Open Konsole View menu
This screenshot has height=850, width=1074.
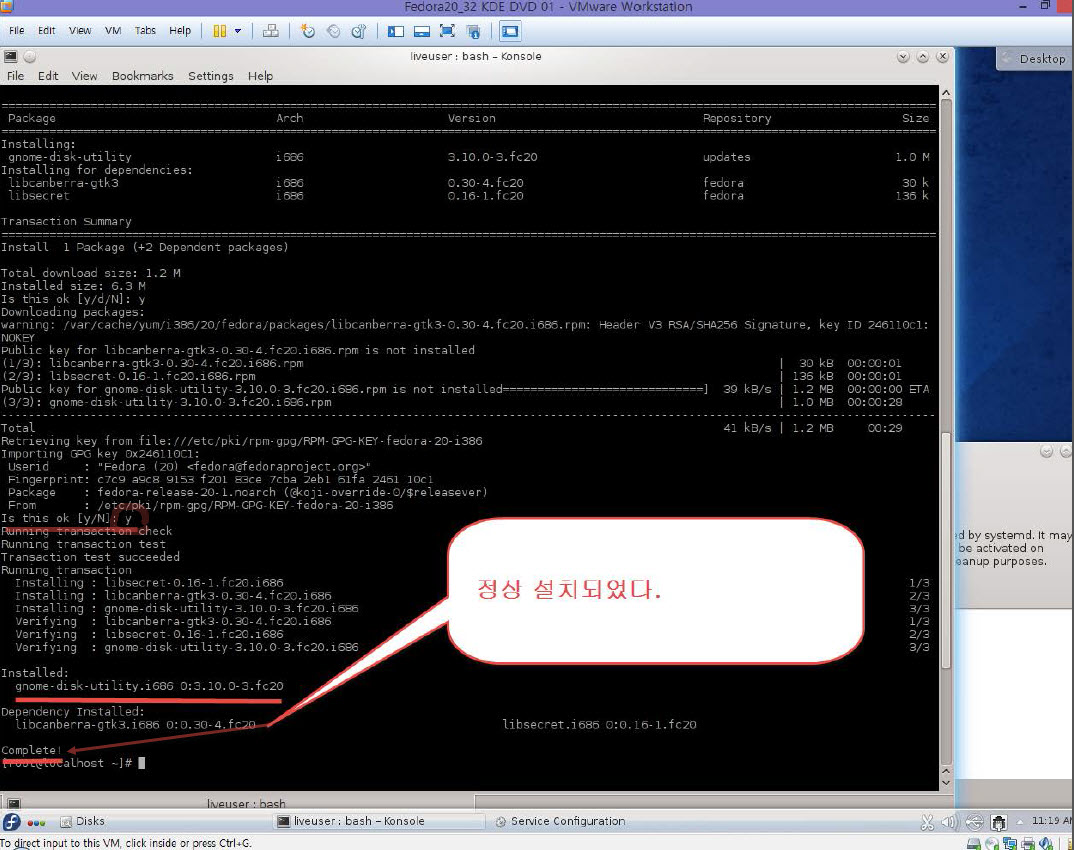84,76
